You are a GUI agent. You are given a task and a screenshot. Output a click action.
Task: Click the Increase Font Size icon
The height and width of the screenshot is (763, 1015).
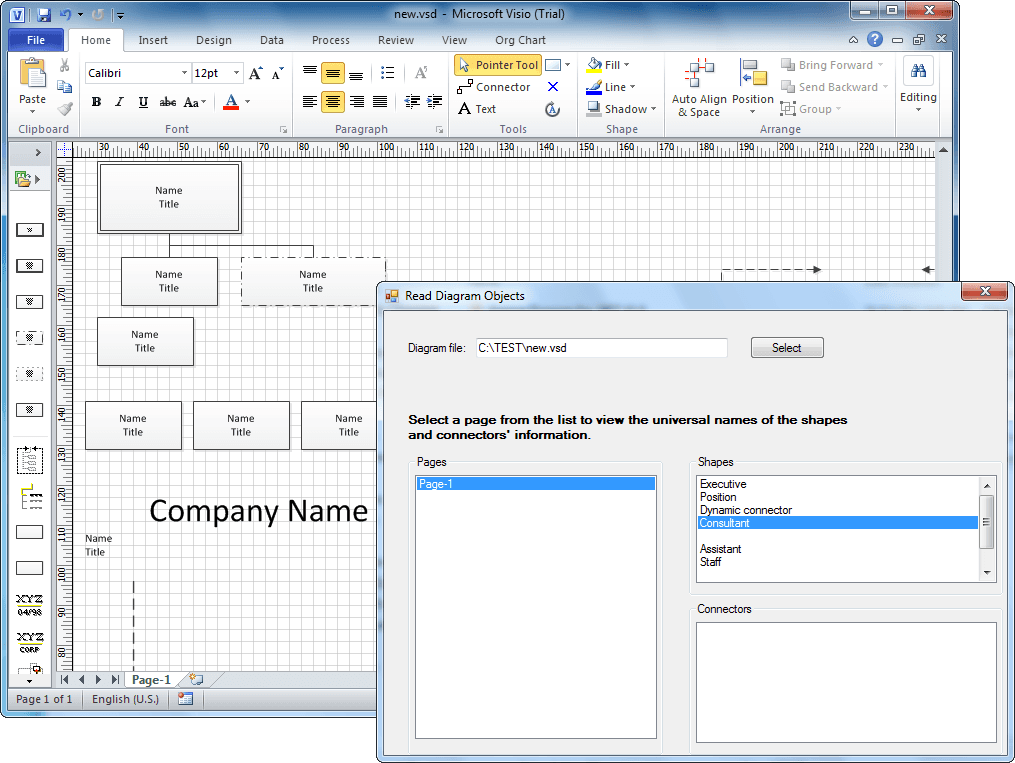click(256, 73)
